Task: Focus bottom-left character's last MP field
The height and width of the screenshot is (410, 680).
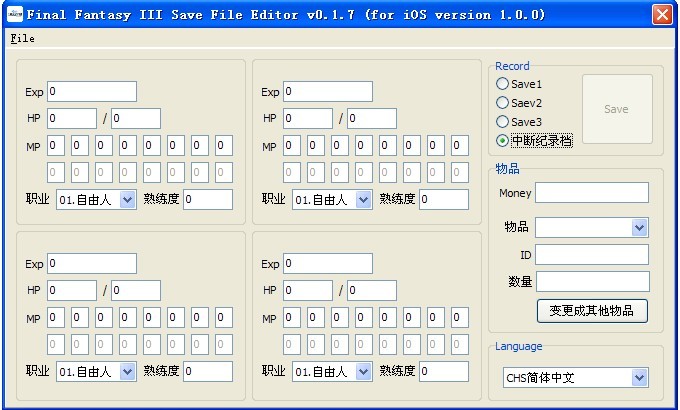Action: pyautogui.click(x=224, y=318)
